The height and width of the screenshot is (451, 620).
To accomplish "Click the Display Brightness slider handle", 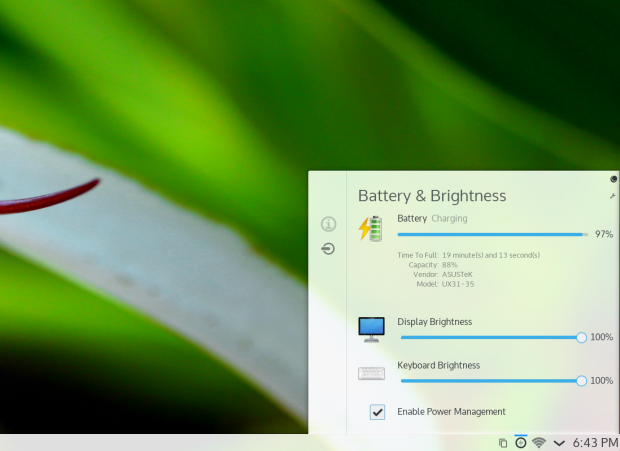I will [581, 338].
